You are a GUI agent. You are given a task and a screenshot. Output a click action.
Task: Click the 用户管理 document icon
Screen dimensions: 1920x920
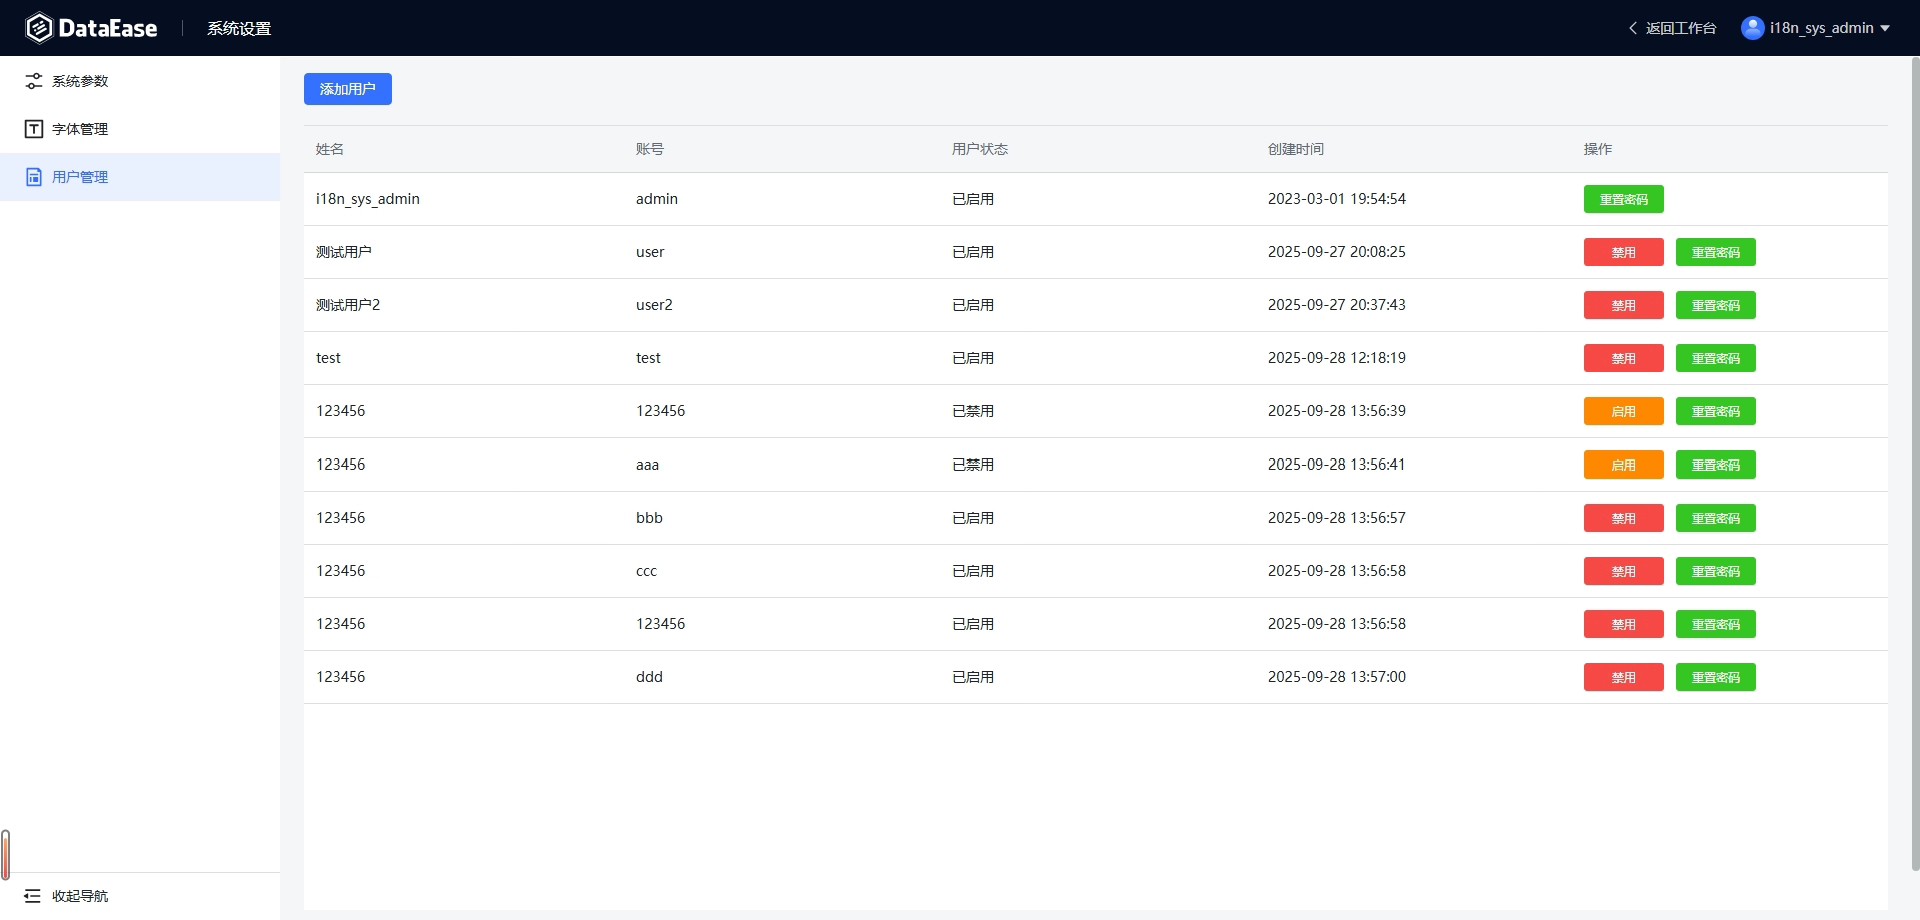point(34,177)
